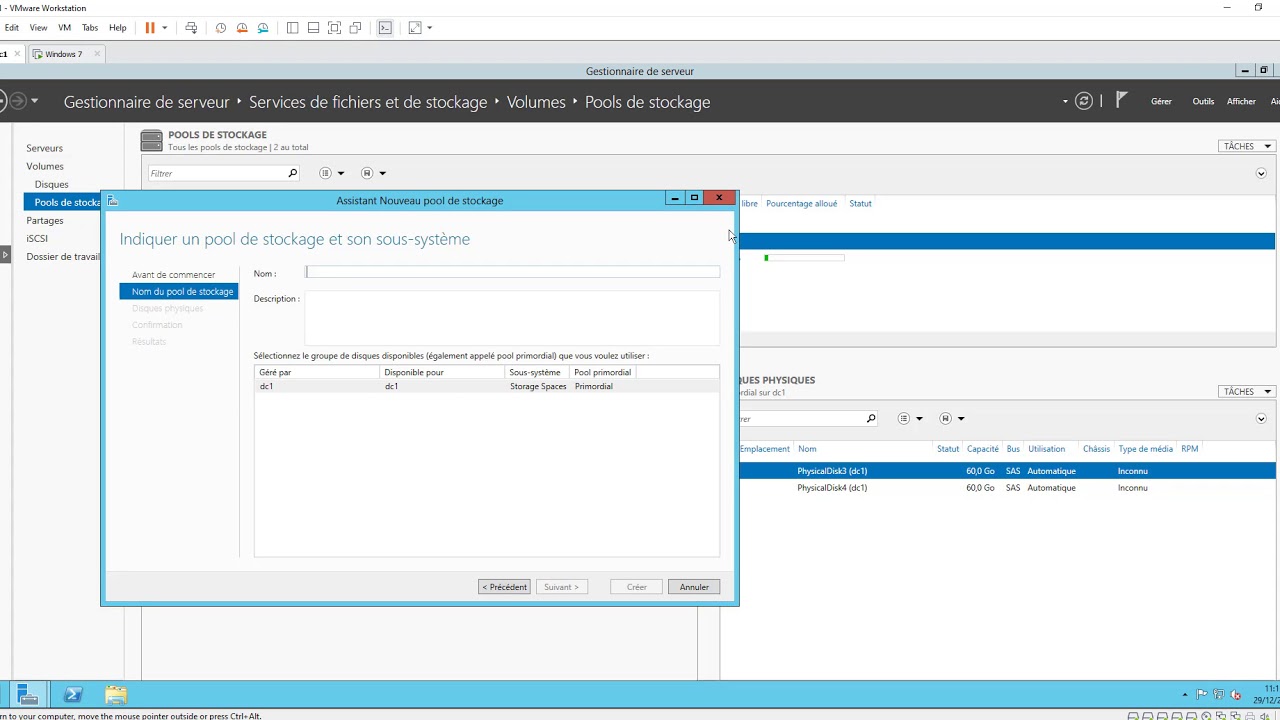1280x720 pixels.
Task: Close the Windows 7 VM tab
Action: [97, 54]
